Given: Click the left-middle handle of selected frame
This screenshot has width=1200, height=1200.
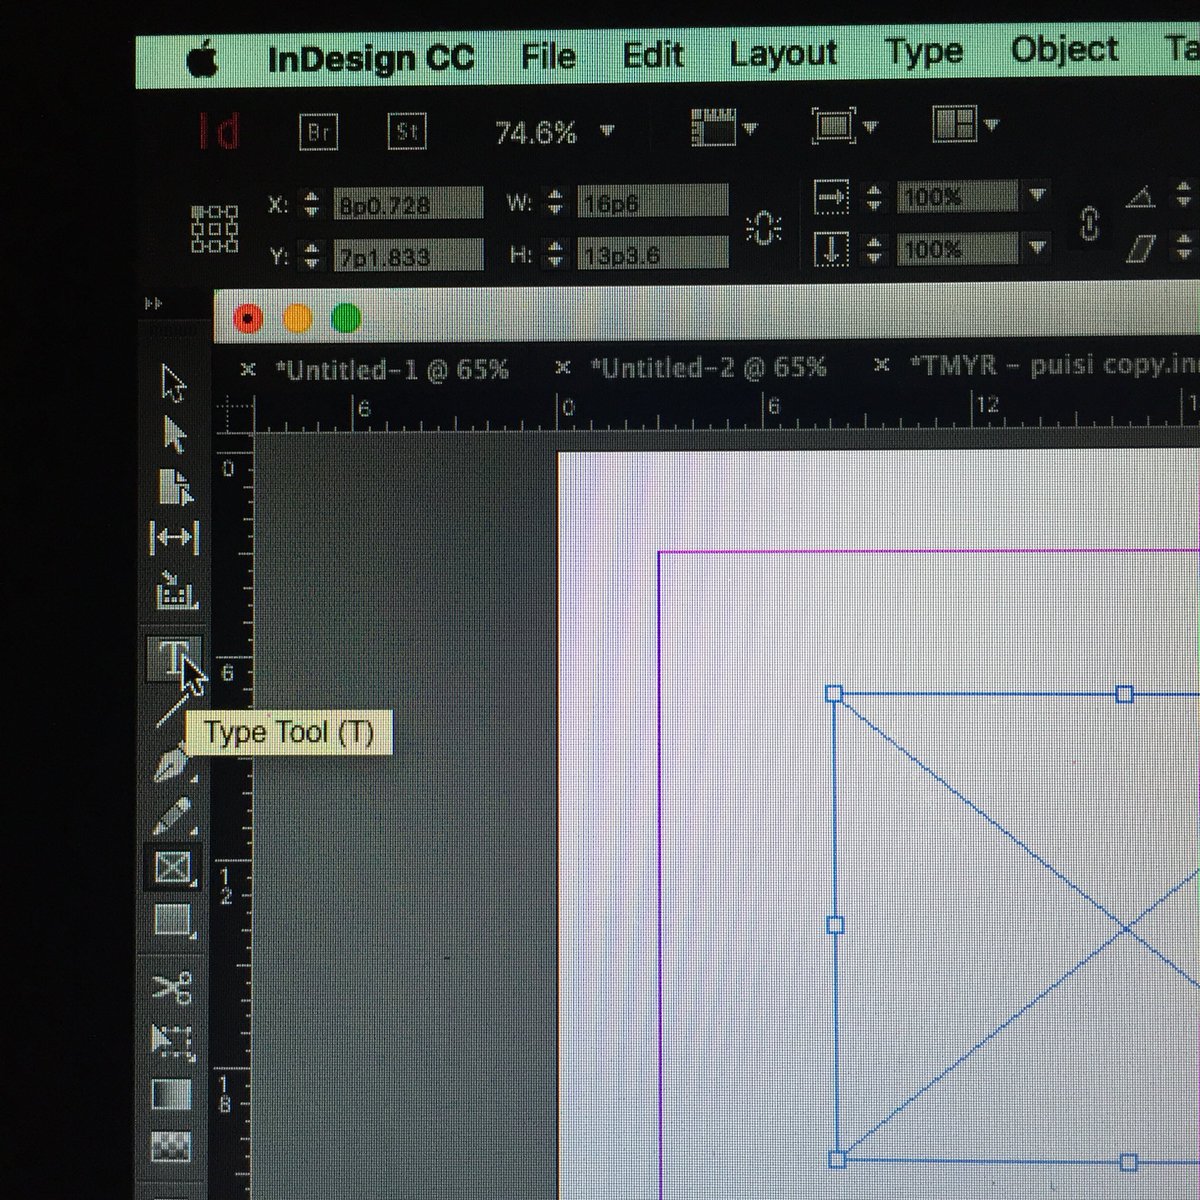Looking at the screenshot, I should (836, 925).
